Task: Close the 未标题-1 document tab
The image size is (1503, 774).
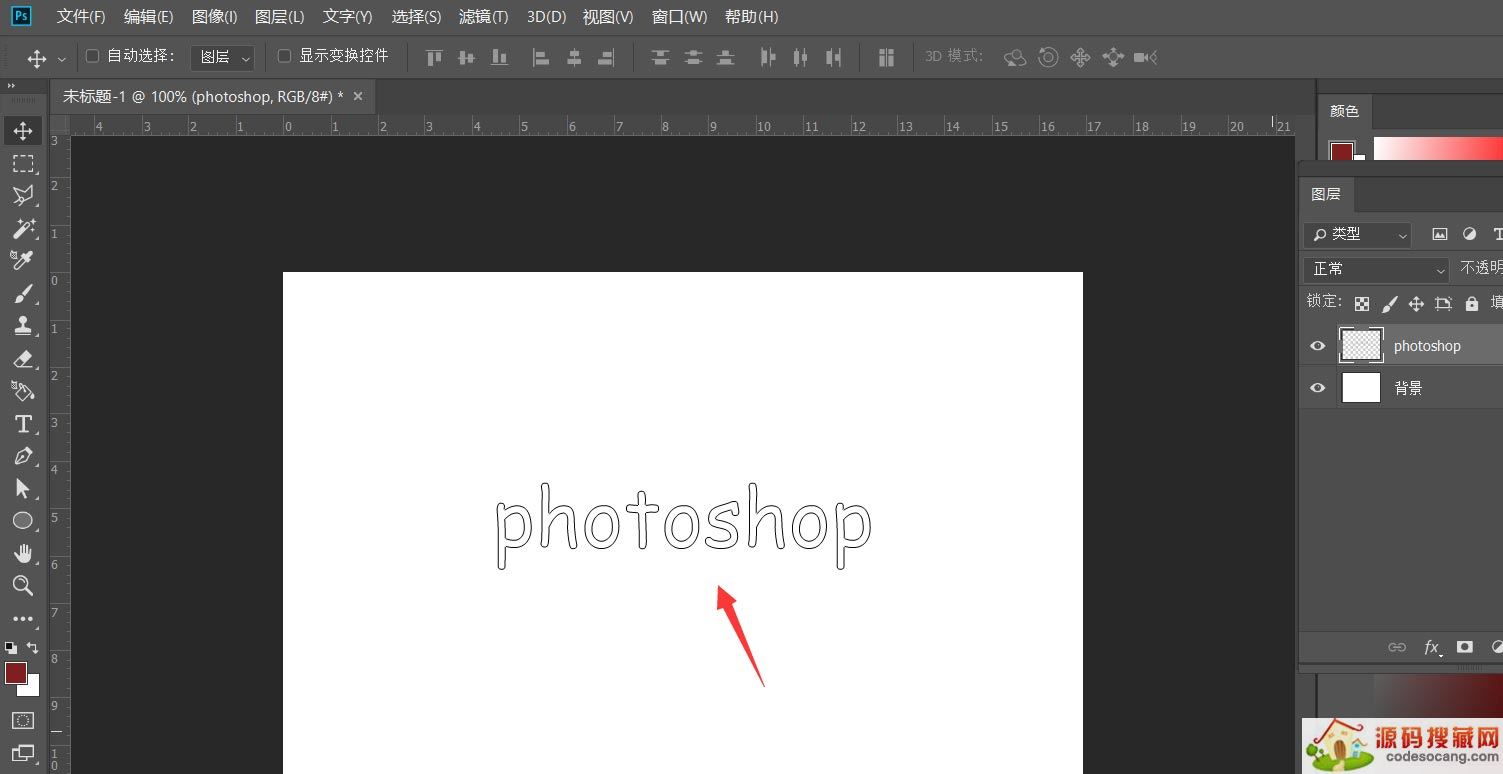Action: tap(358, 96)
